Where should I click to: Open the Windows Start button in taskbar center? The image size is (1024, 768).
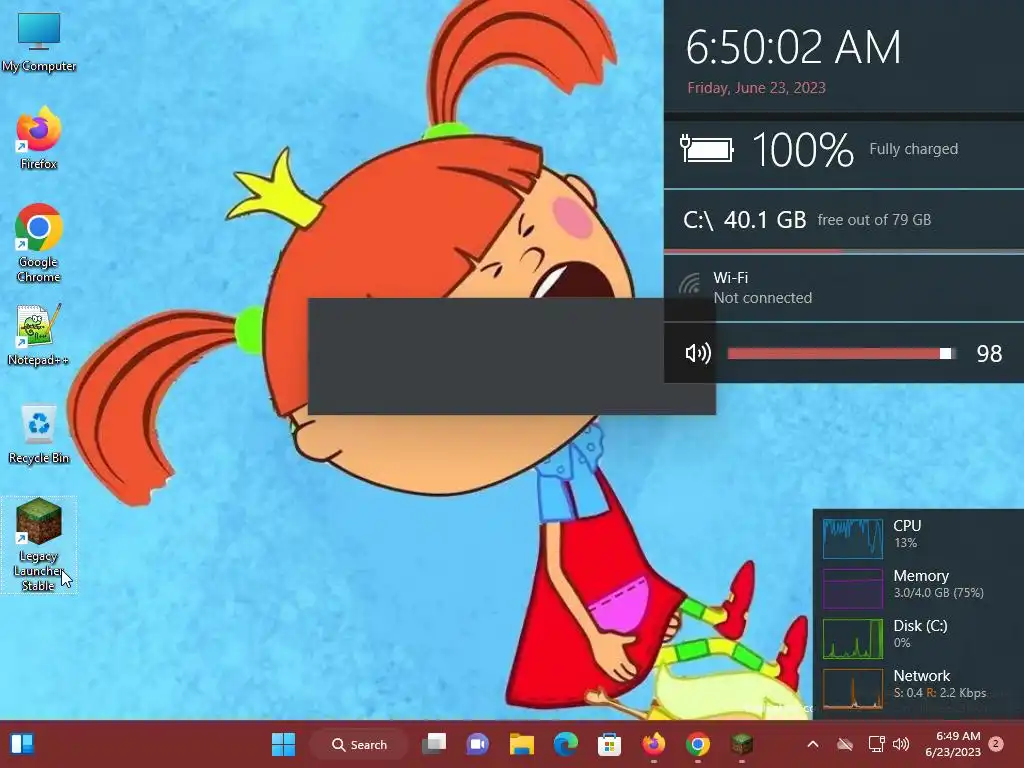pos(283,744)
